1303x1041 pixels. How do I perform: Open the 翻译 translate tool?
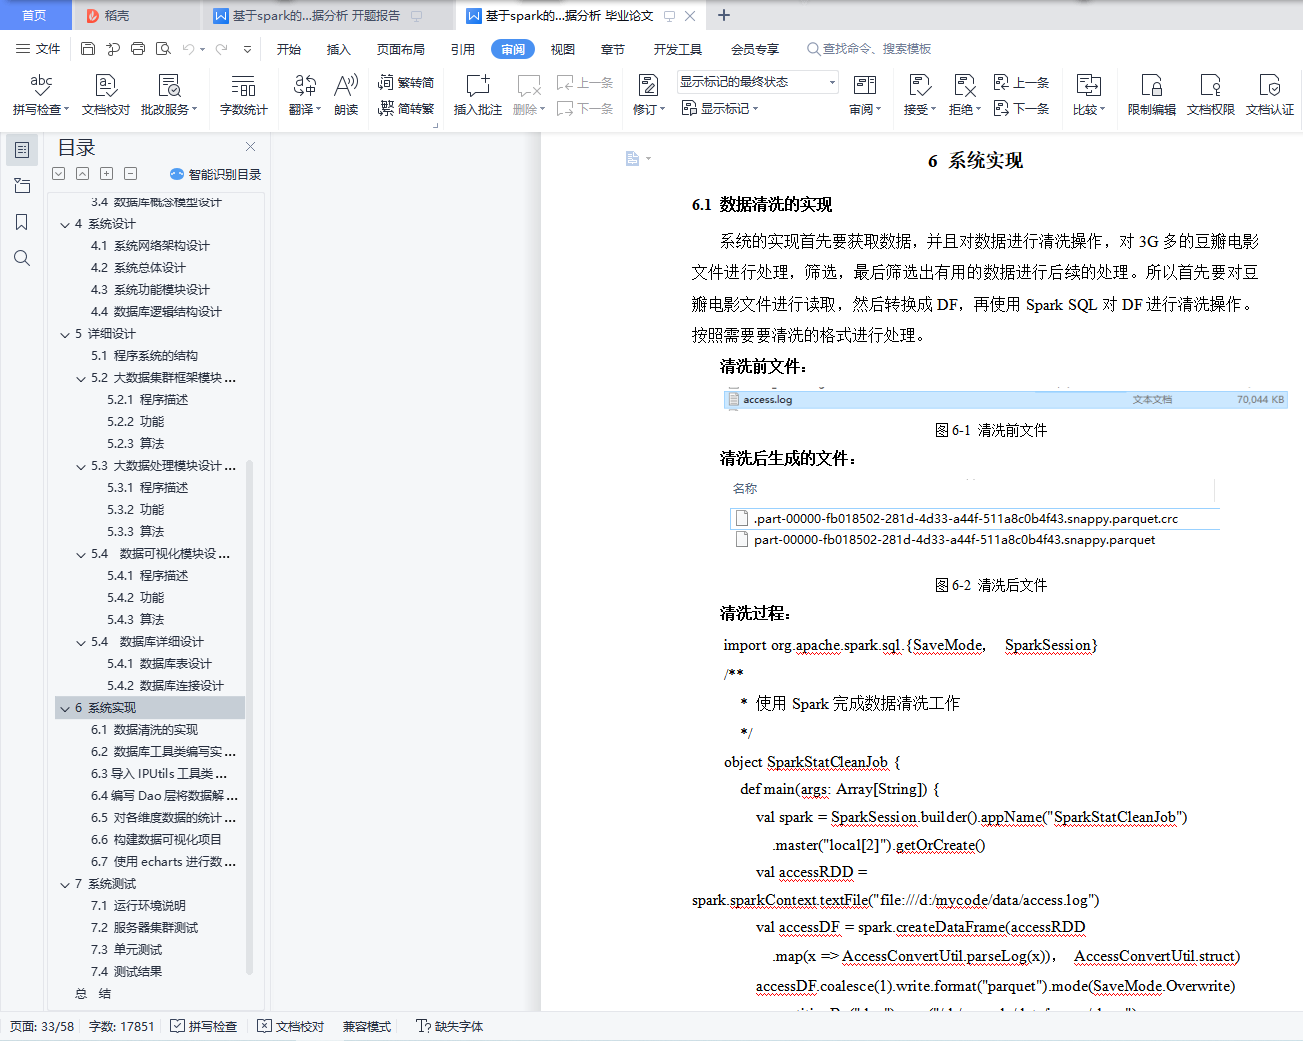(x=305, y=95)
